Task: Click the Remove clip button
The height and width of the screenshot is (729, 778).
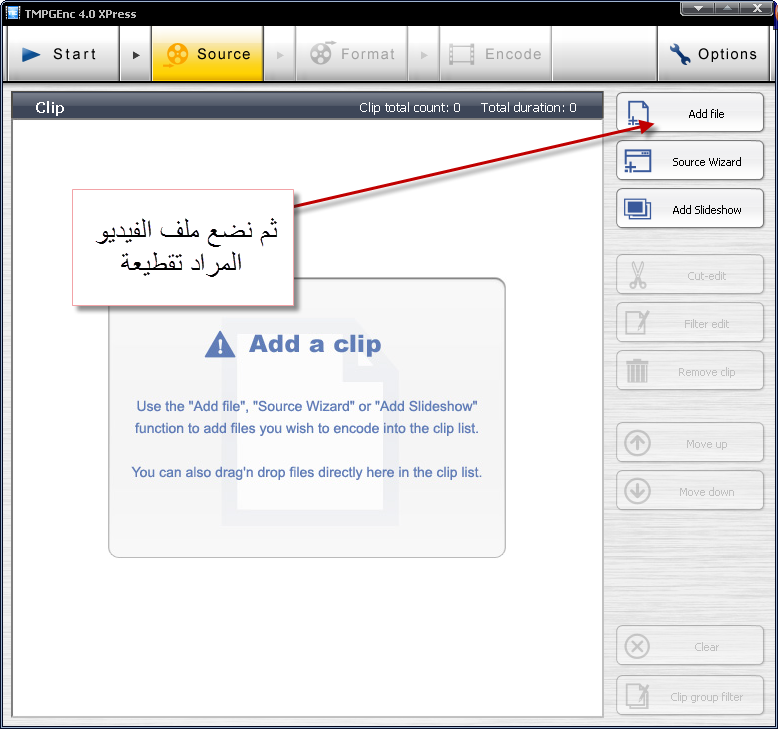Action: tap(690, 371)
